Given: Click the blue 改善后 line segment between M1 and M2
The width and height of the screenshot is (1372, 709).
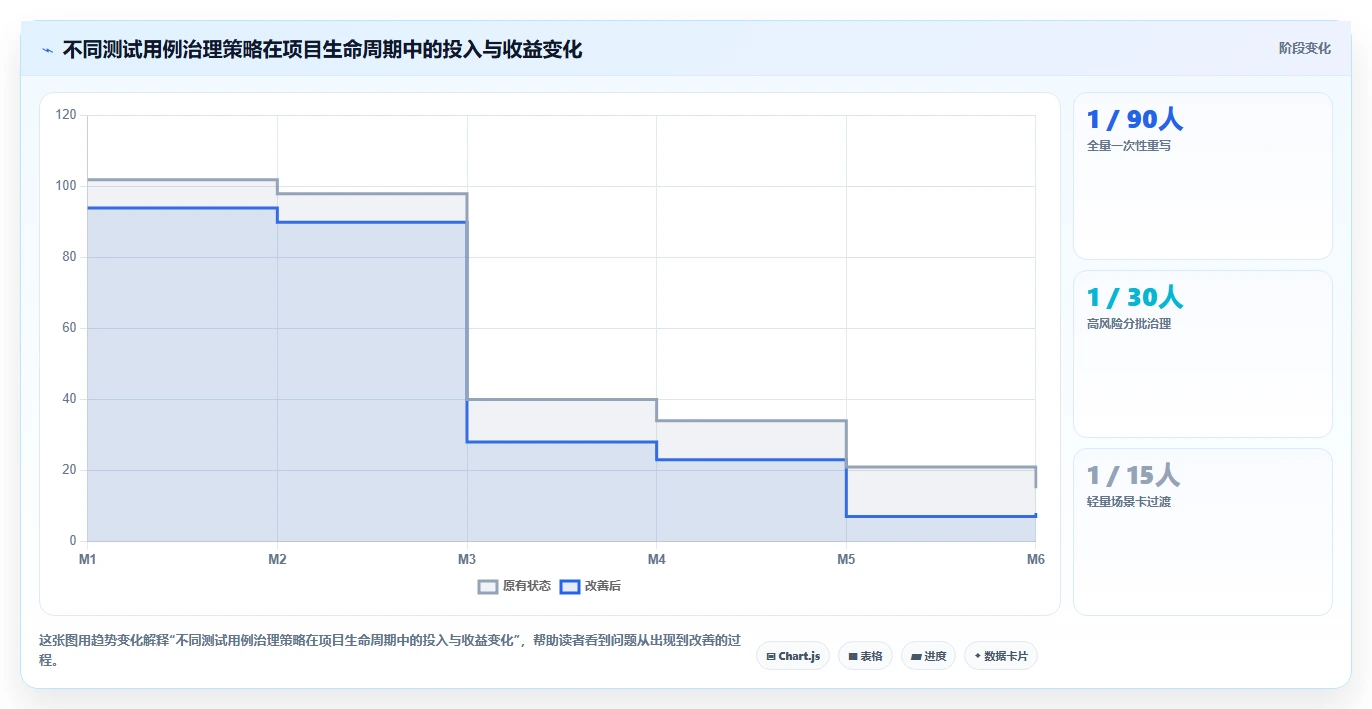Looking at the screenshot, I should [182, 208].
